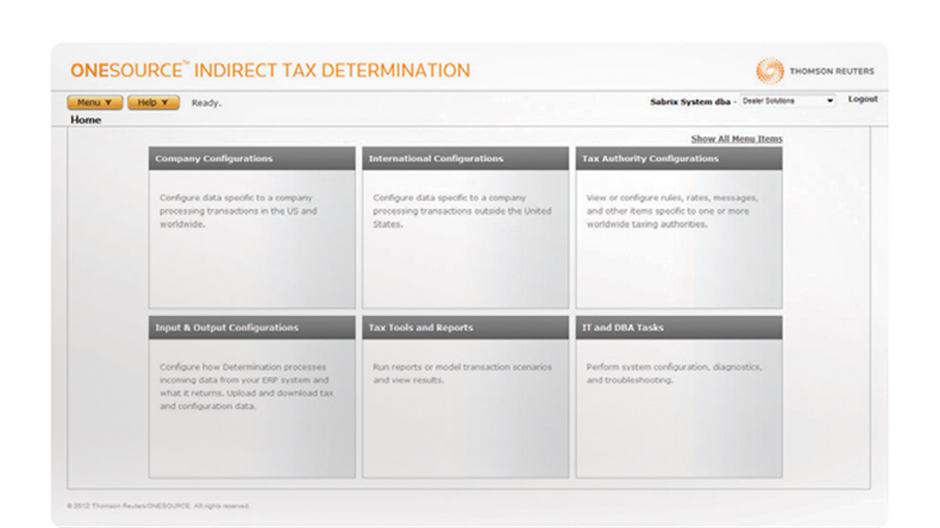Expand the Dealer Solutions company selector
The height and width of the screenshot is (528, 940).
(x=787, y=101)
